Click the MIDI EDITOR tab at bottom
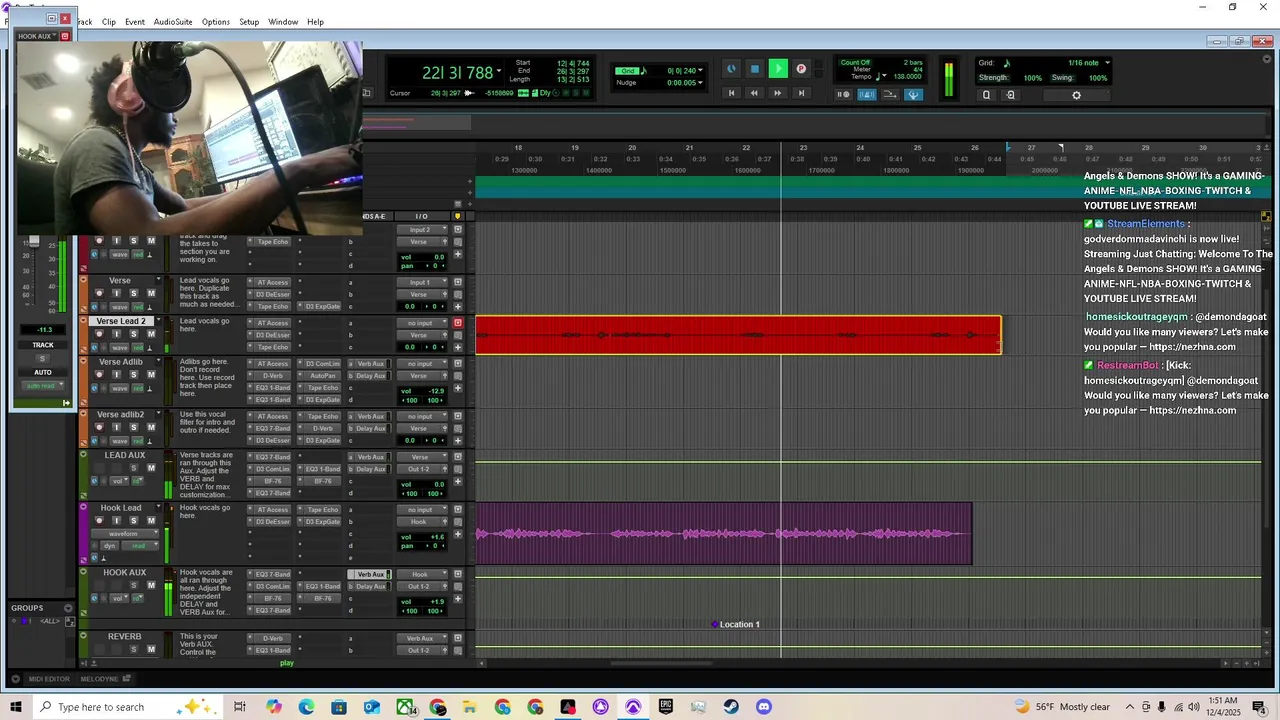 [x=49, y=679]
